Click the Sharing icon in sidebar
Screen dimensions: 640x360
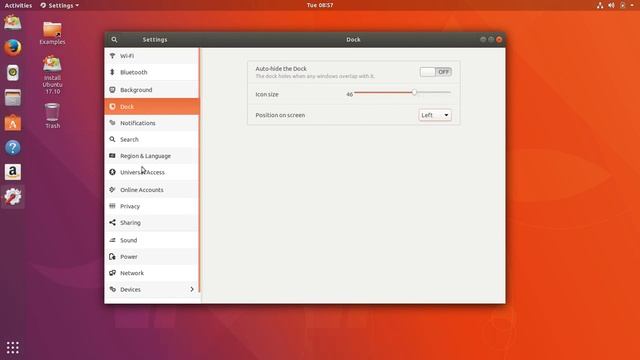click(112, 222)
